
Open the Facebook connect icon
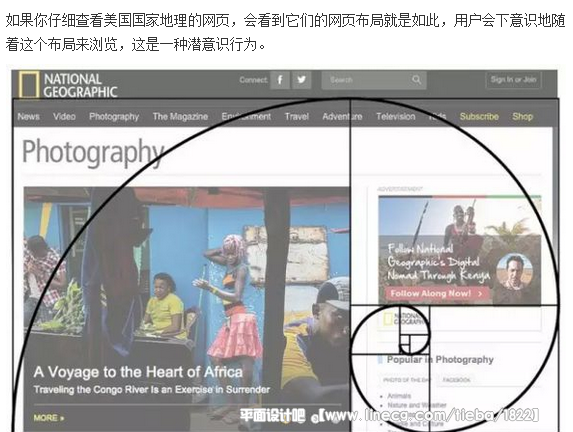coord(280,80)
